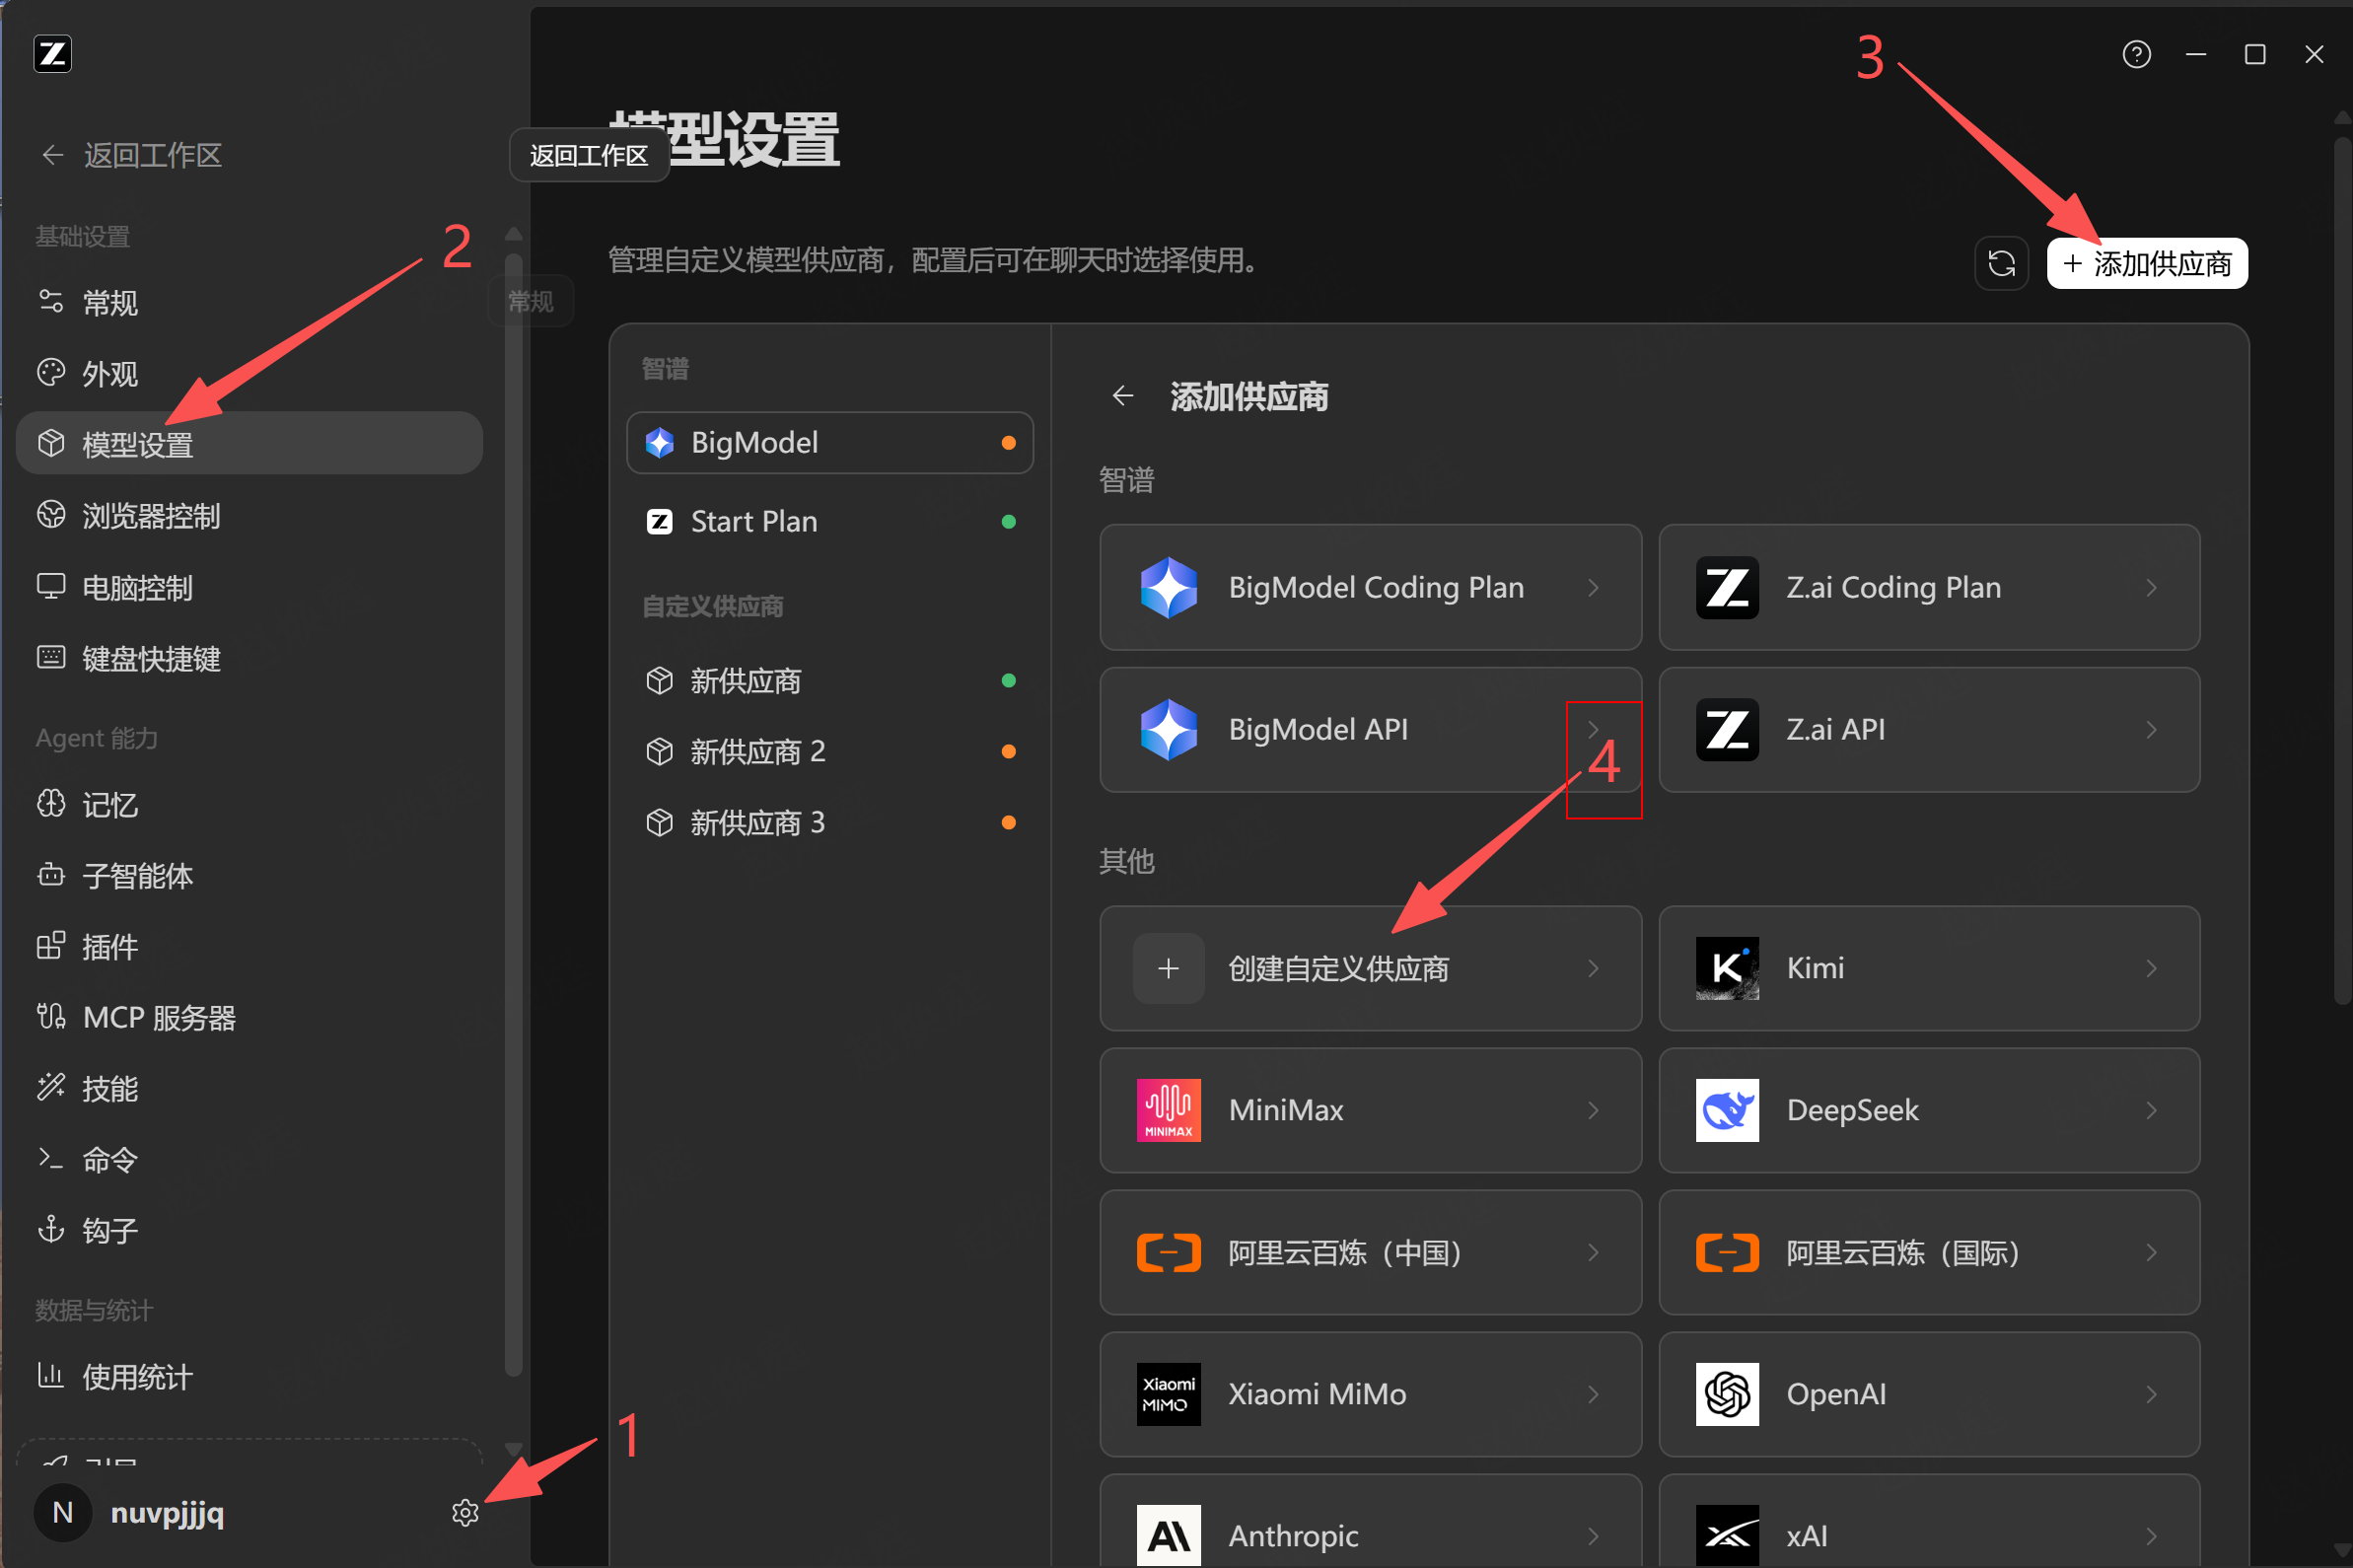Expand the Z.ai API chevron

coord(2151,729)
